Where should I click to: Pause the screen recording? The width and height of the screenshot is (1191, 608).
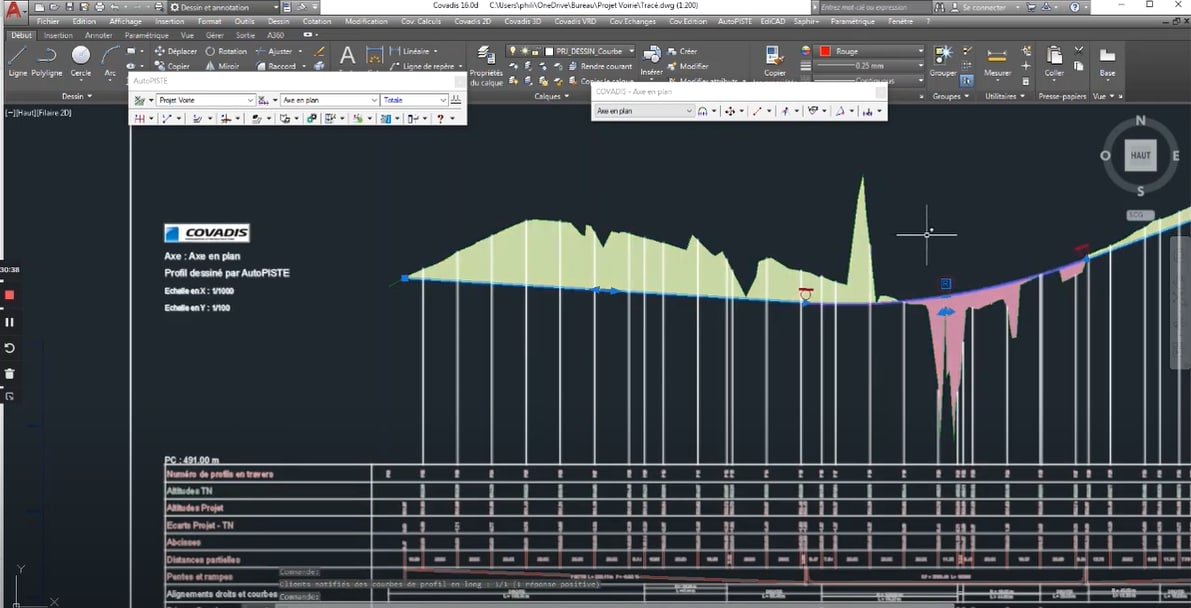(x=10, y=322)
